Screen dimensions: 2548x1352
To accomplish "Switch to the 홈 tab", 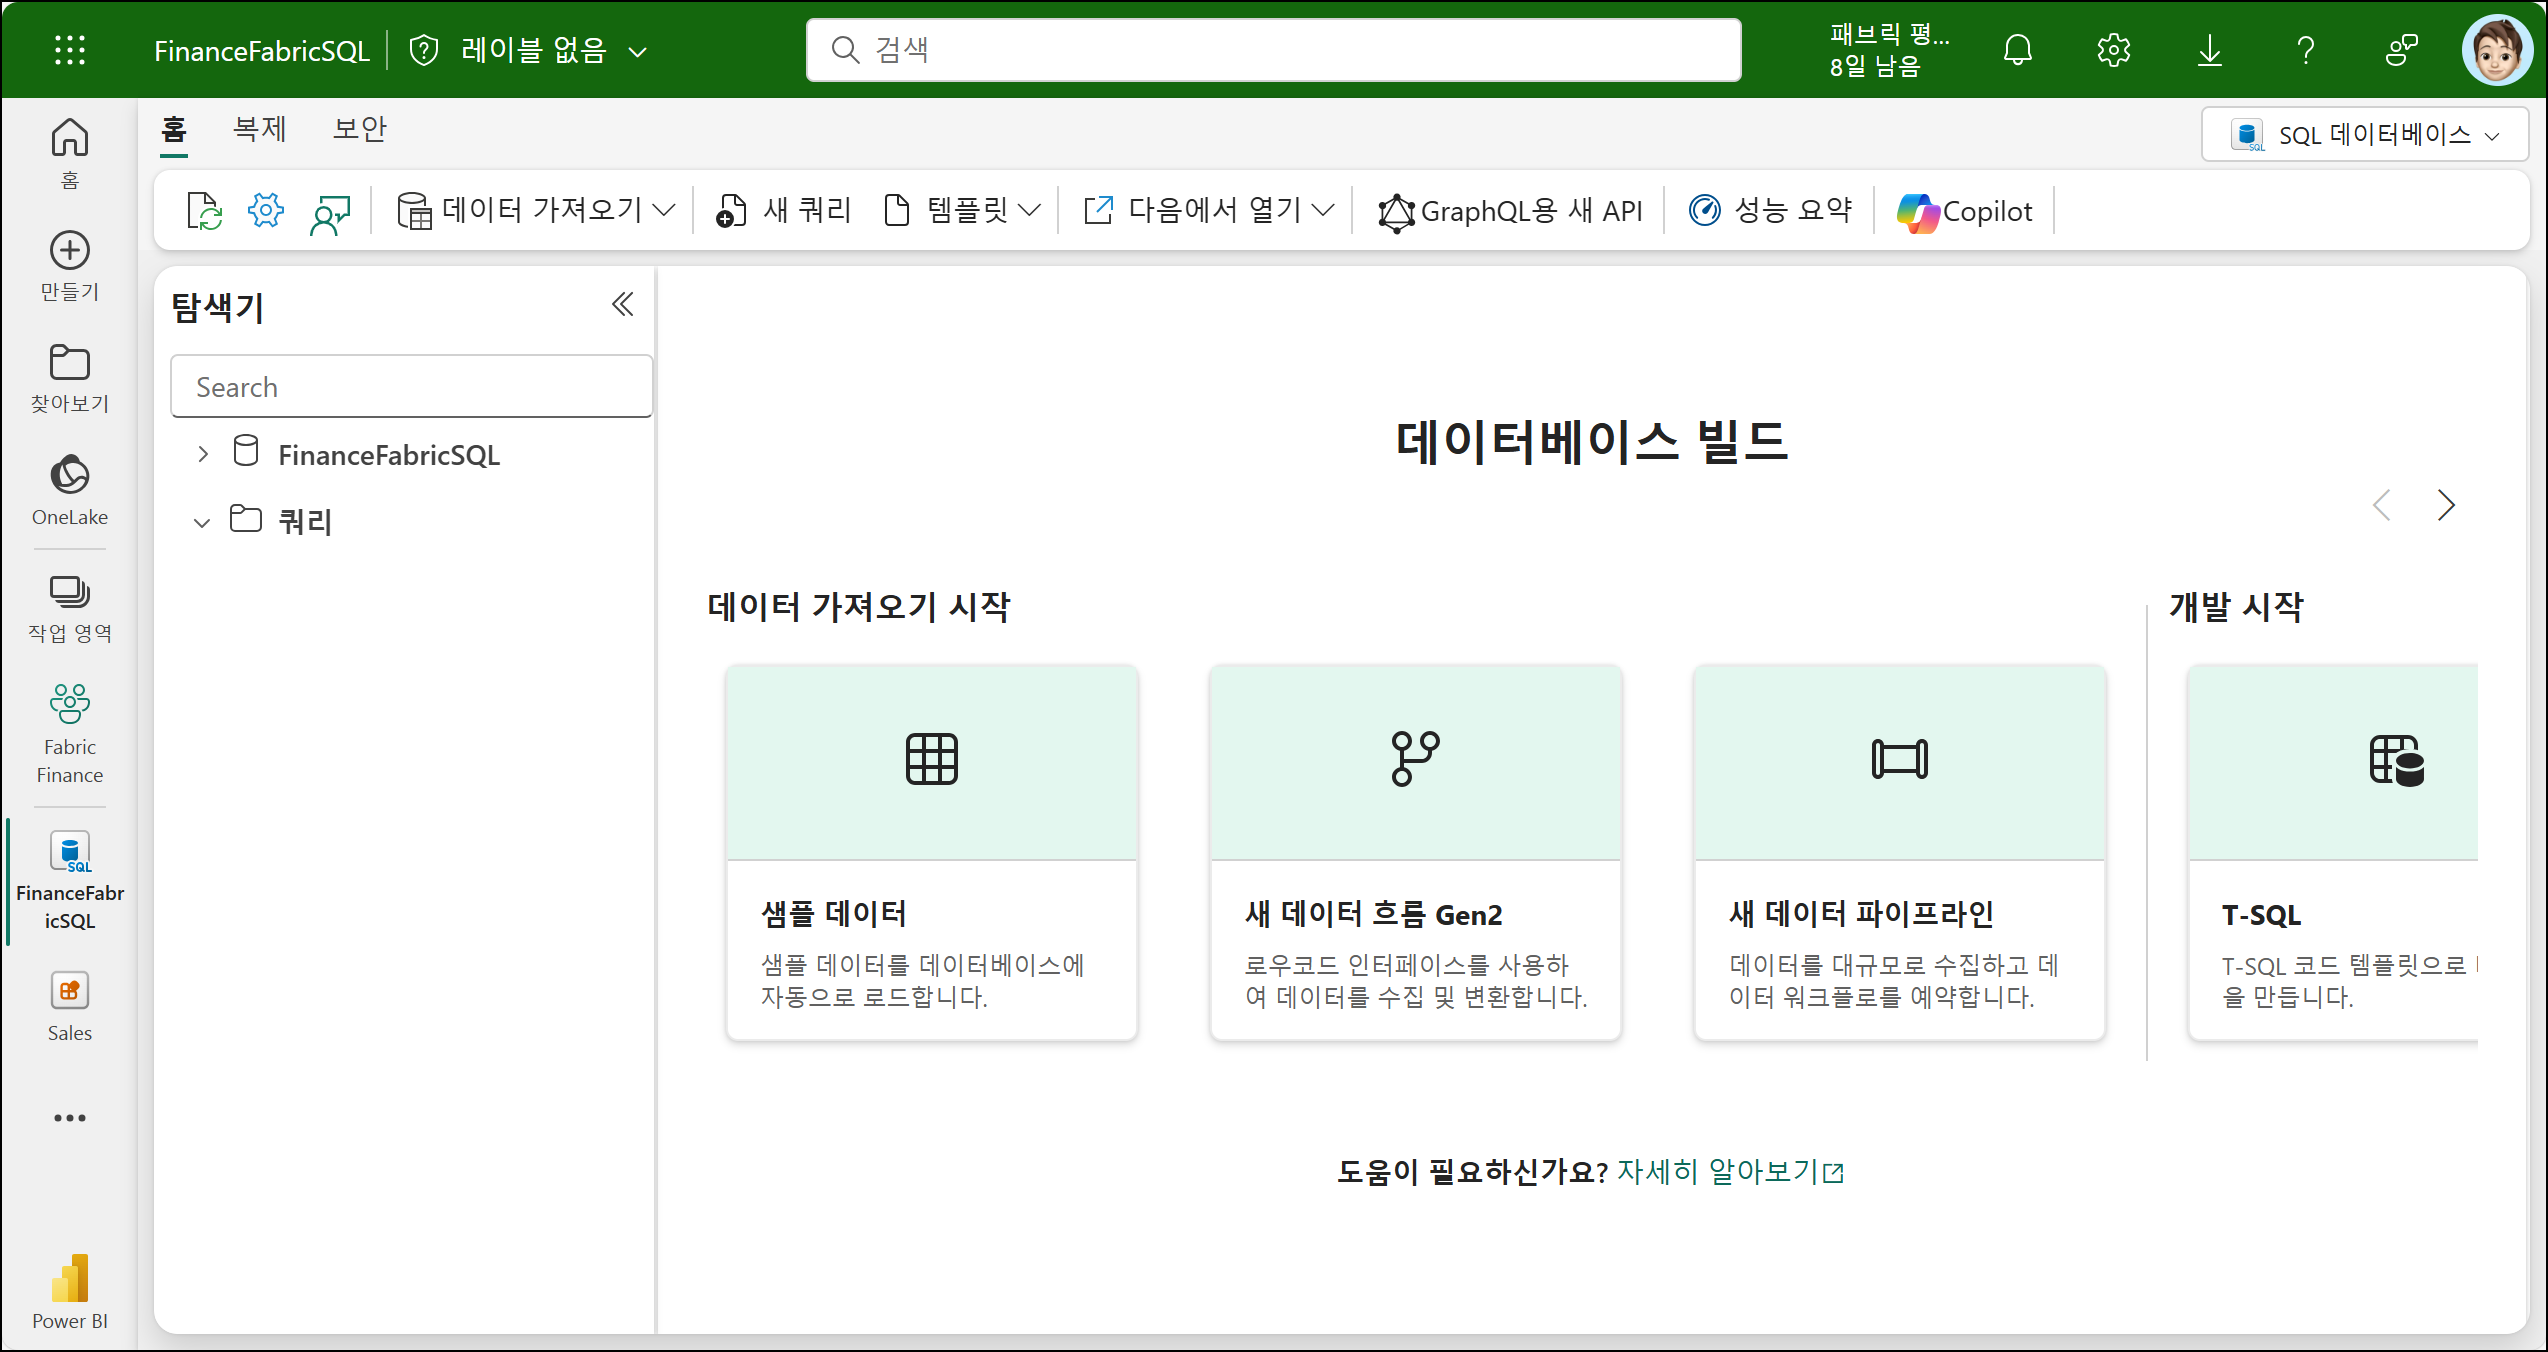I will [x=174, y=130].
